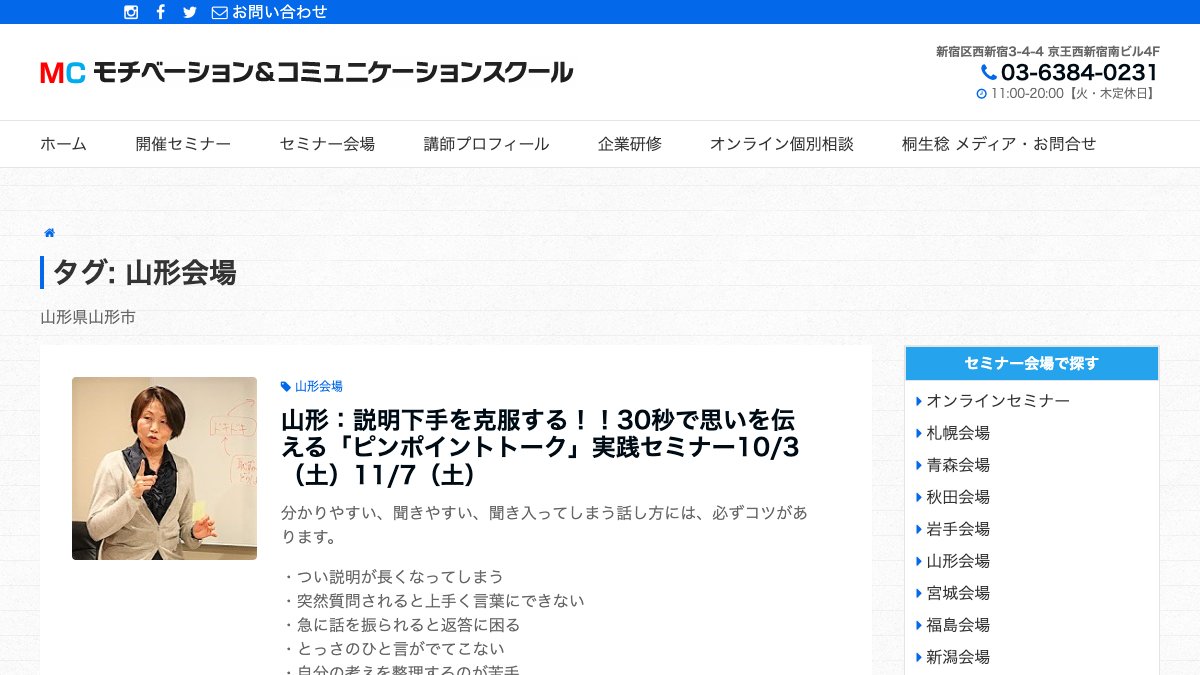This screenshot has height=675, width=1200.
Task: Click the bullet 急に話を振られると返答に困る
Action: point(401,625)
